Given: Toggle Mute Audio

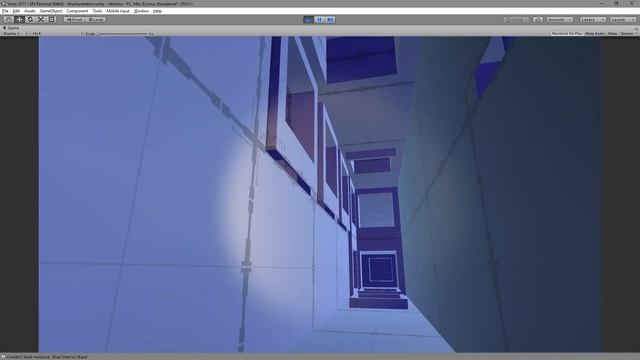Looking at the screenshot, I should point(595,33).
